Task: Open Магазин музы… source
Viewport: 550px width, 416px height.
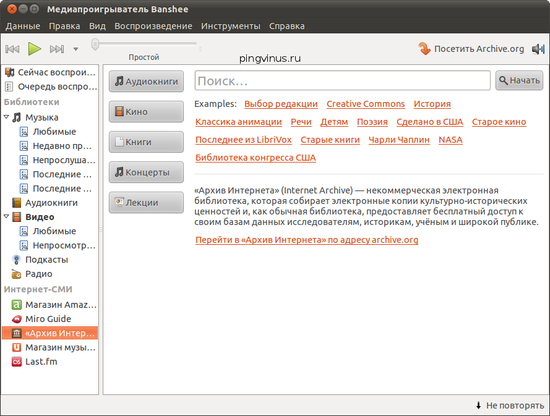Action: [60, 347]
